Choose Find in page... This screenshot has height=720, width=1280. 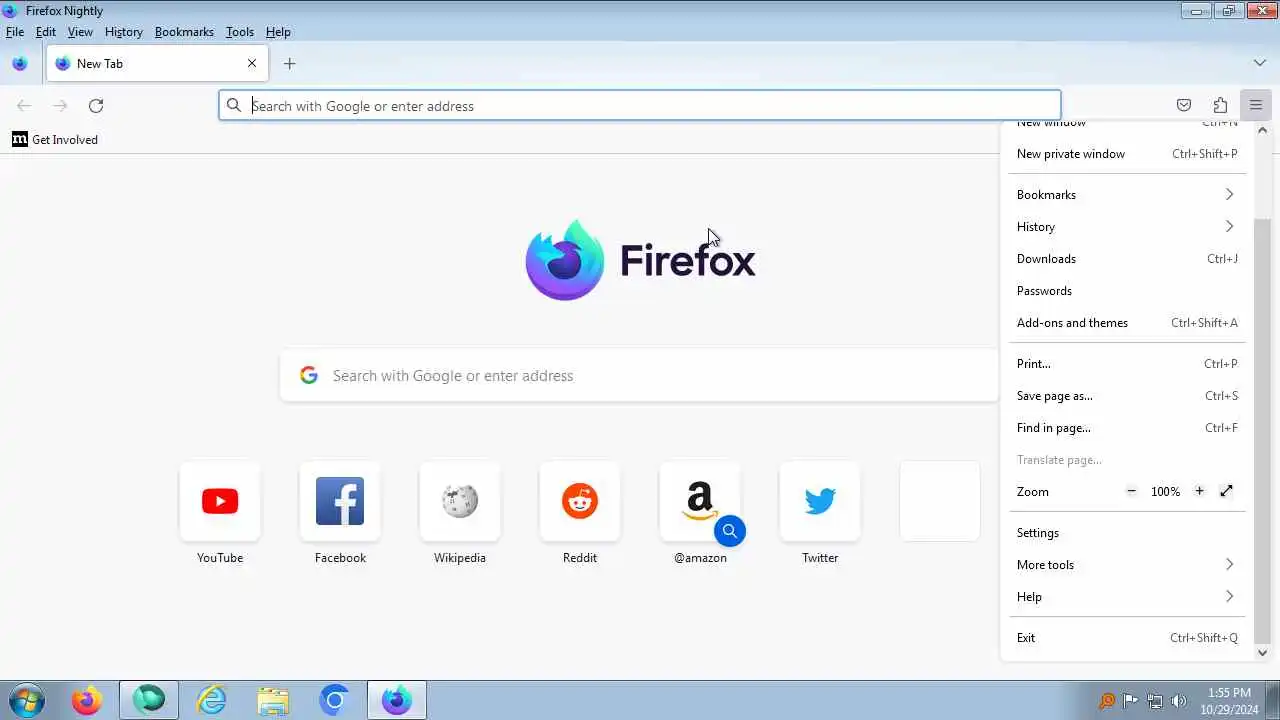(1127, 428)
